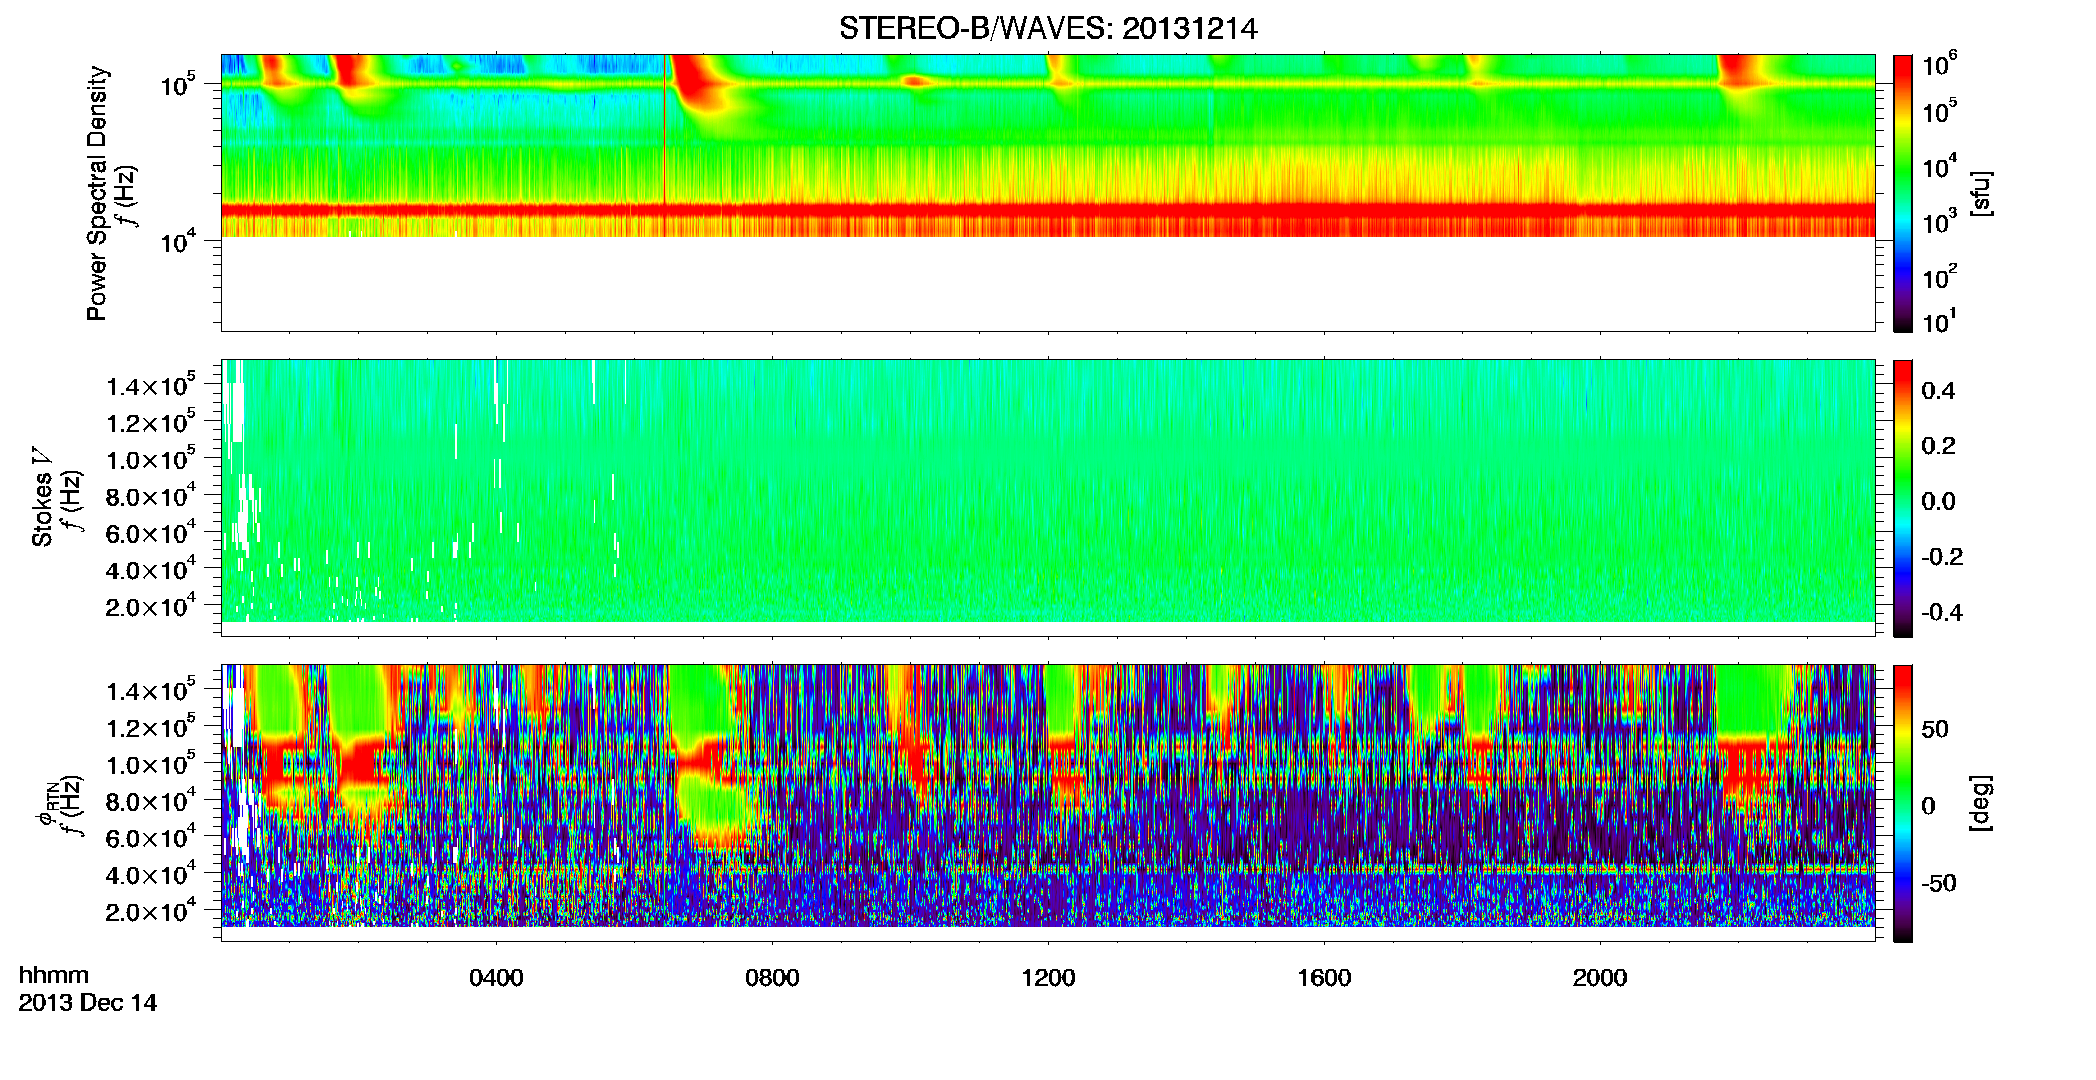2096x1080 pixels.
Task: Click the Power Spectral Density axis label
Action: point(97,193)
